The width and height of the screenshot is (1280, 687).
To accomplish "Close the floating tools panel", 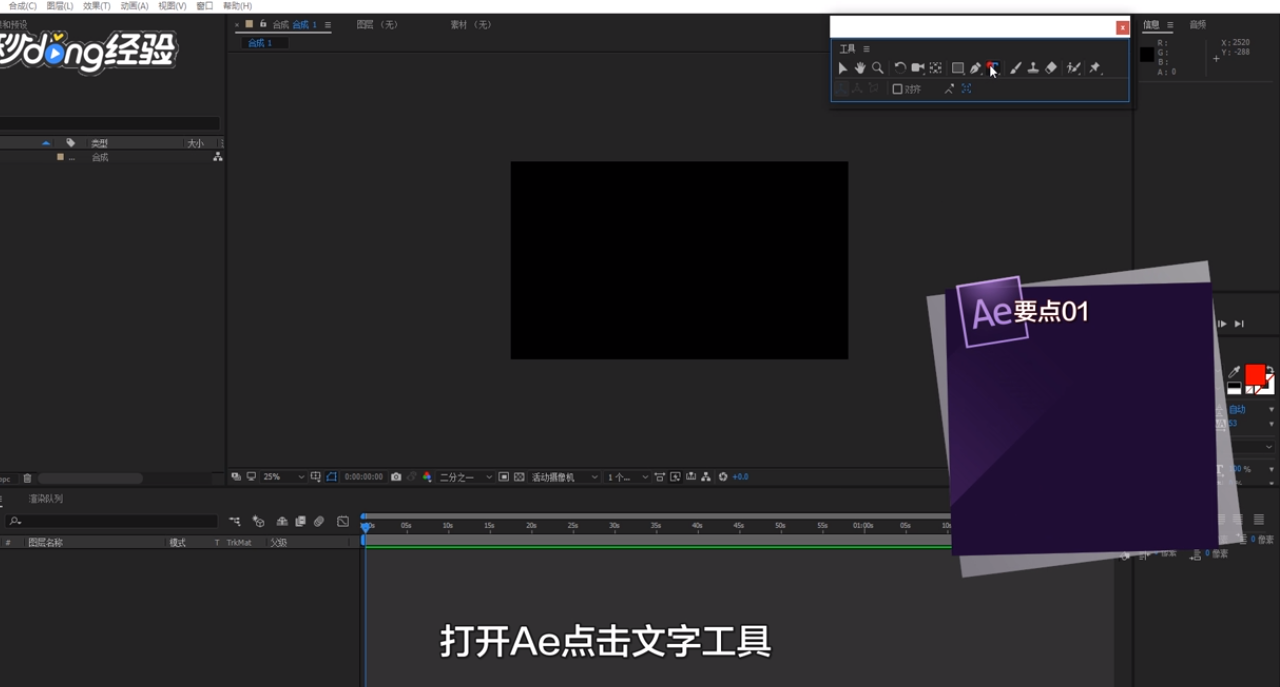I will [1123, 28].
